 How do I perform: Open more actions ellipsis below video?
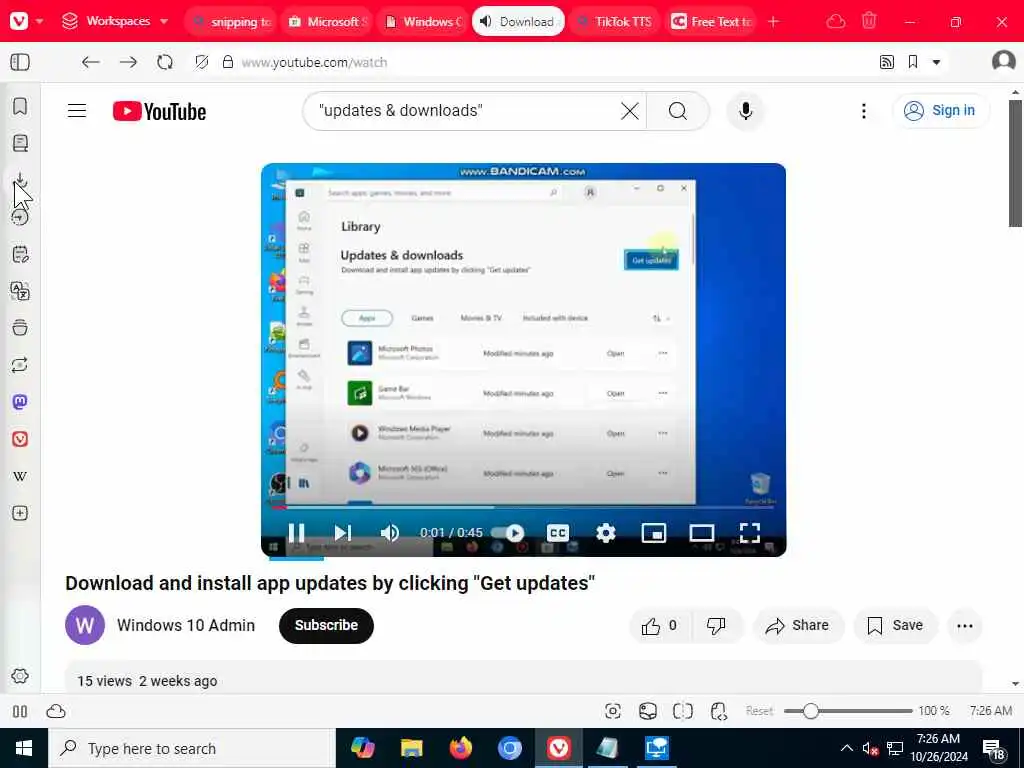pos(965,626)
